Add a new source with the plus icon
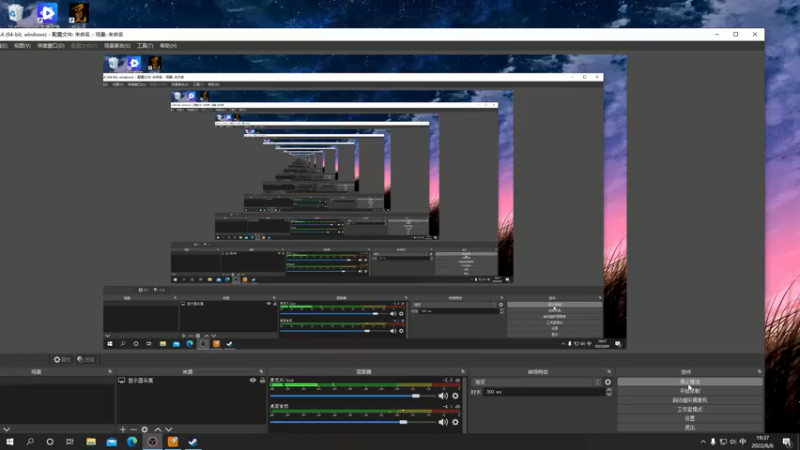Screen dimensions: 800x450 pos(122,430)
